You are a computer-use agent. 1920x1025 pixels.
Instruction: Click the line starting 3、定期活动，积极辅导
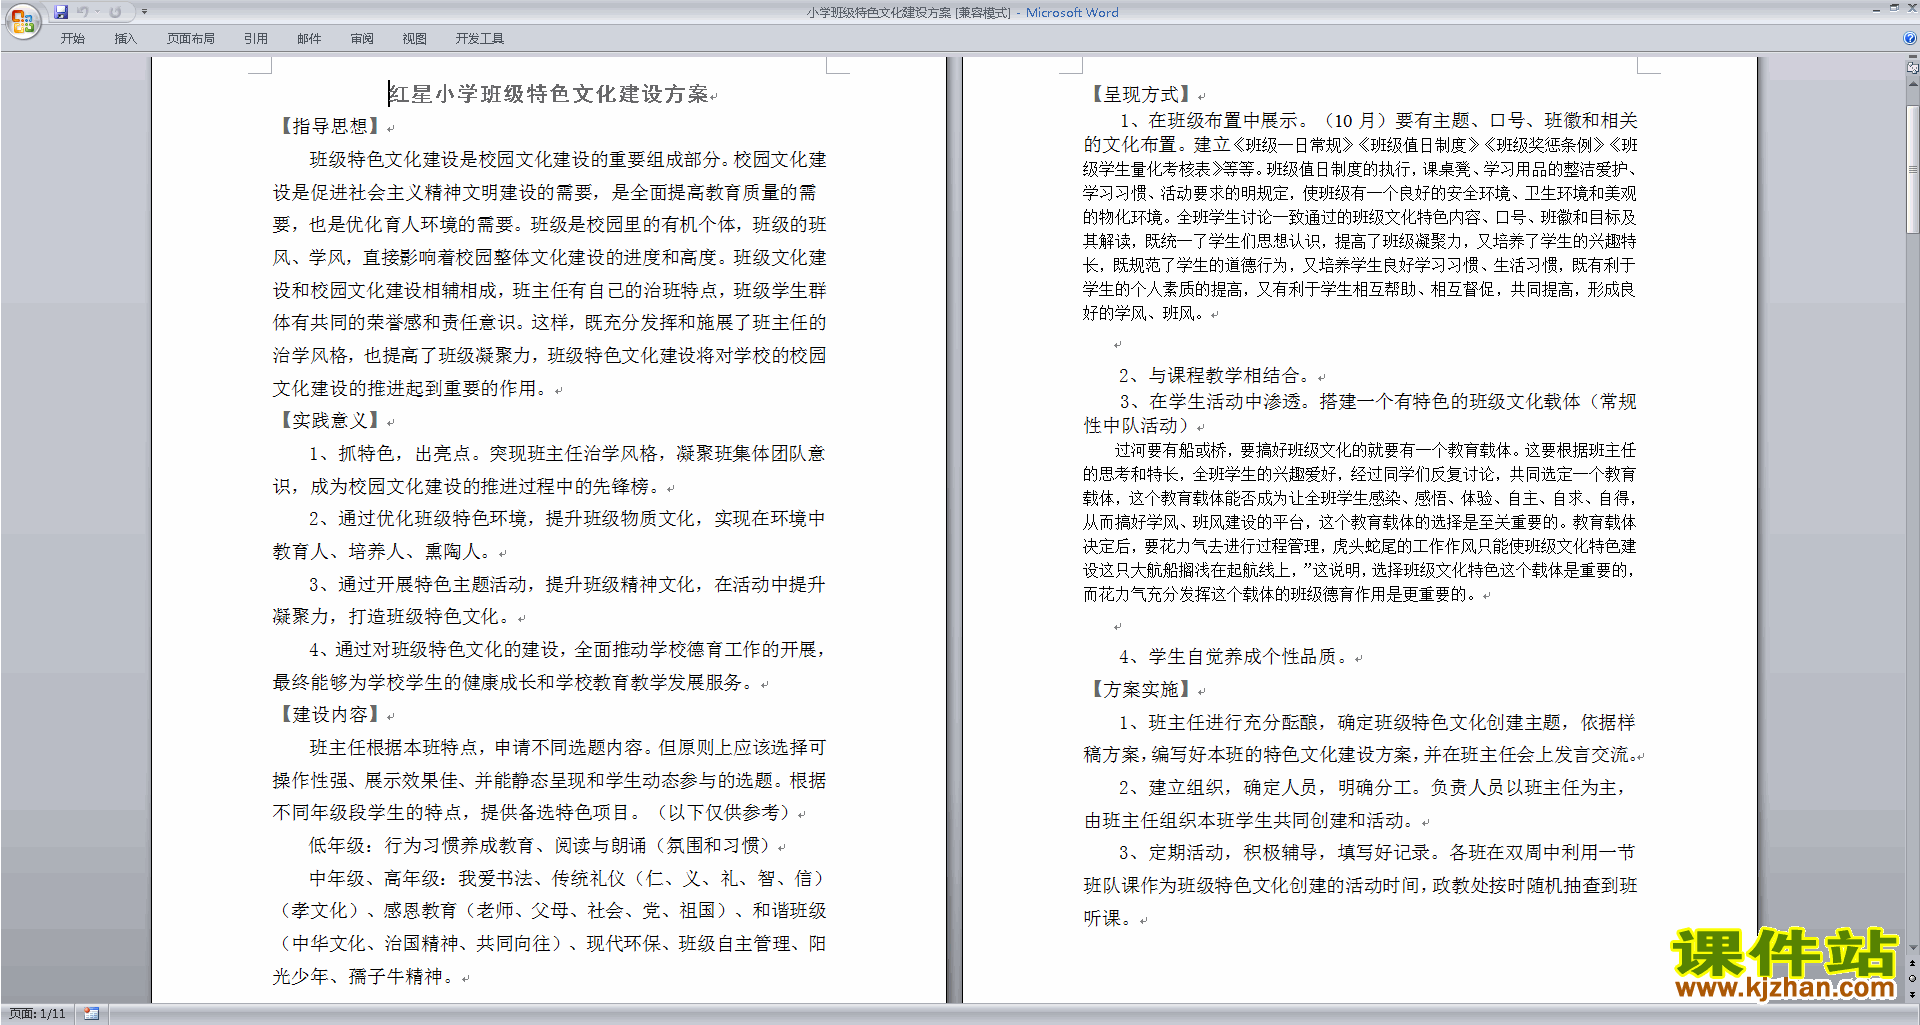pyautogui.click(x=1377, y=852)
